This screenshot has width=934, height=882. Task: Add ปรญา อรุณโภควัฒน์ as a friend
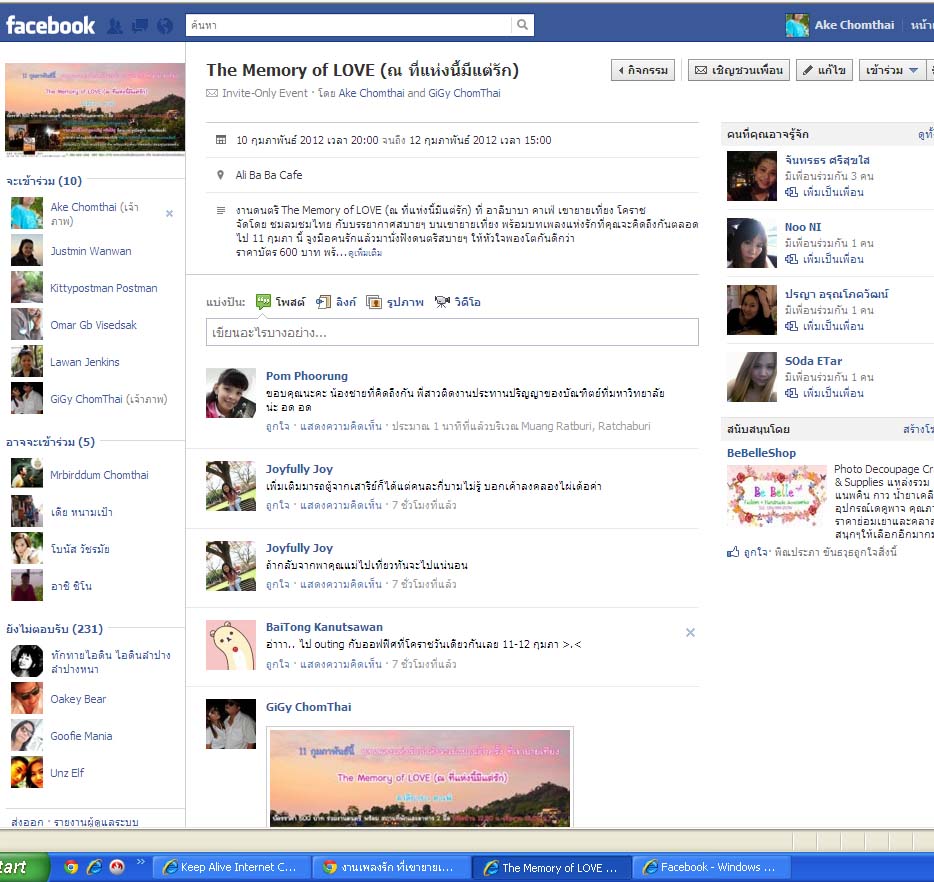point(825,326)
